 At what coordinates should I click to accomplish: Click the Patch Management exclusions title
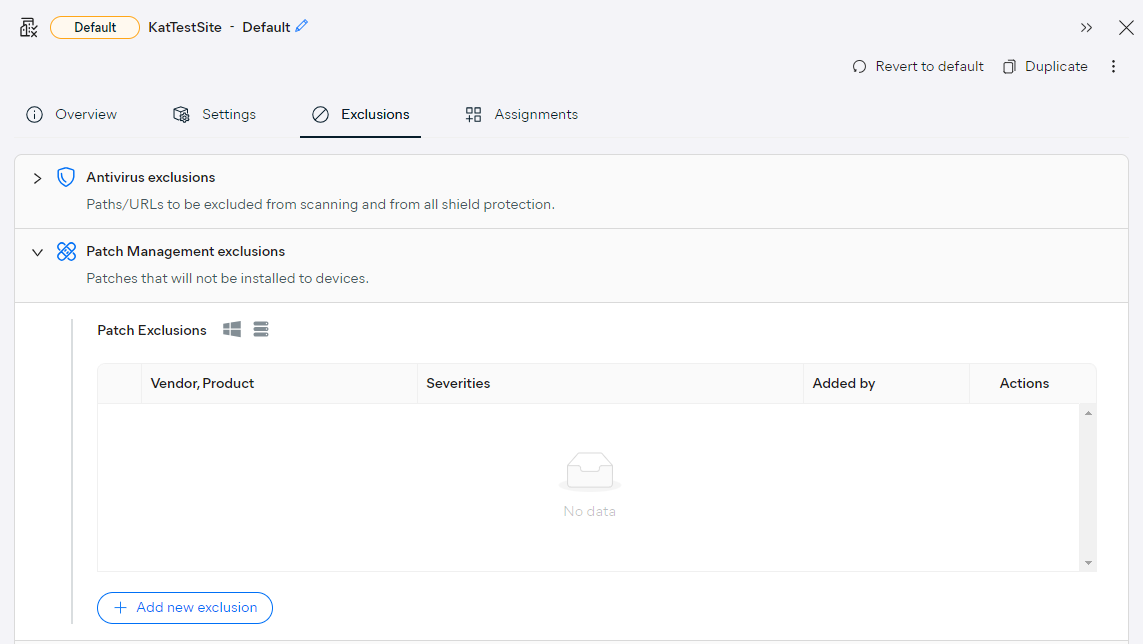click(186, 252)
